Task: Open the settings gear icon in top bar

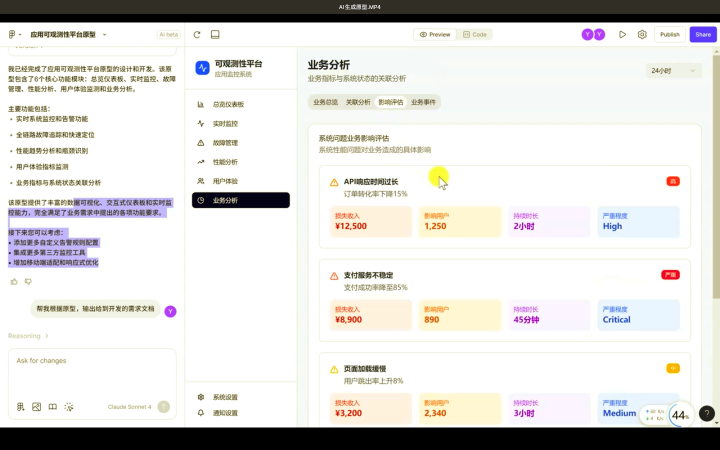Action: pos(642,34)
